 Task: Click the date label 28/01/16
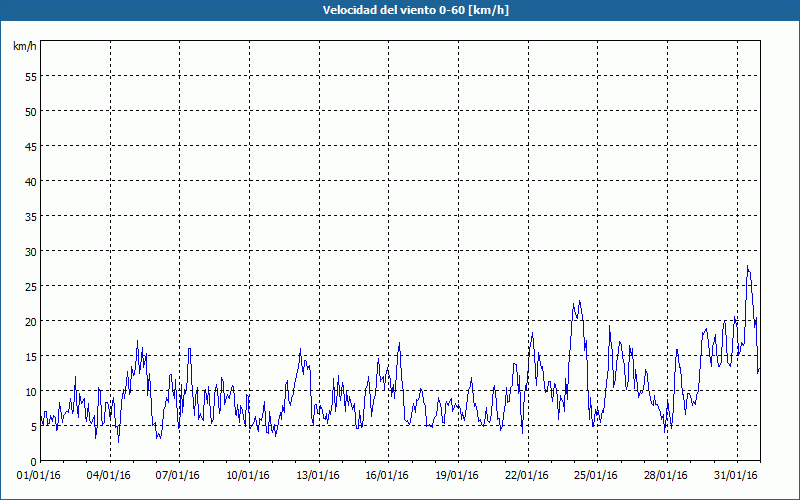[666, 476]
